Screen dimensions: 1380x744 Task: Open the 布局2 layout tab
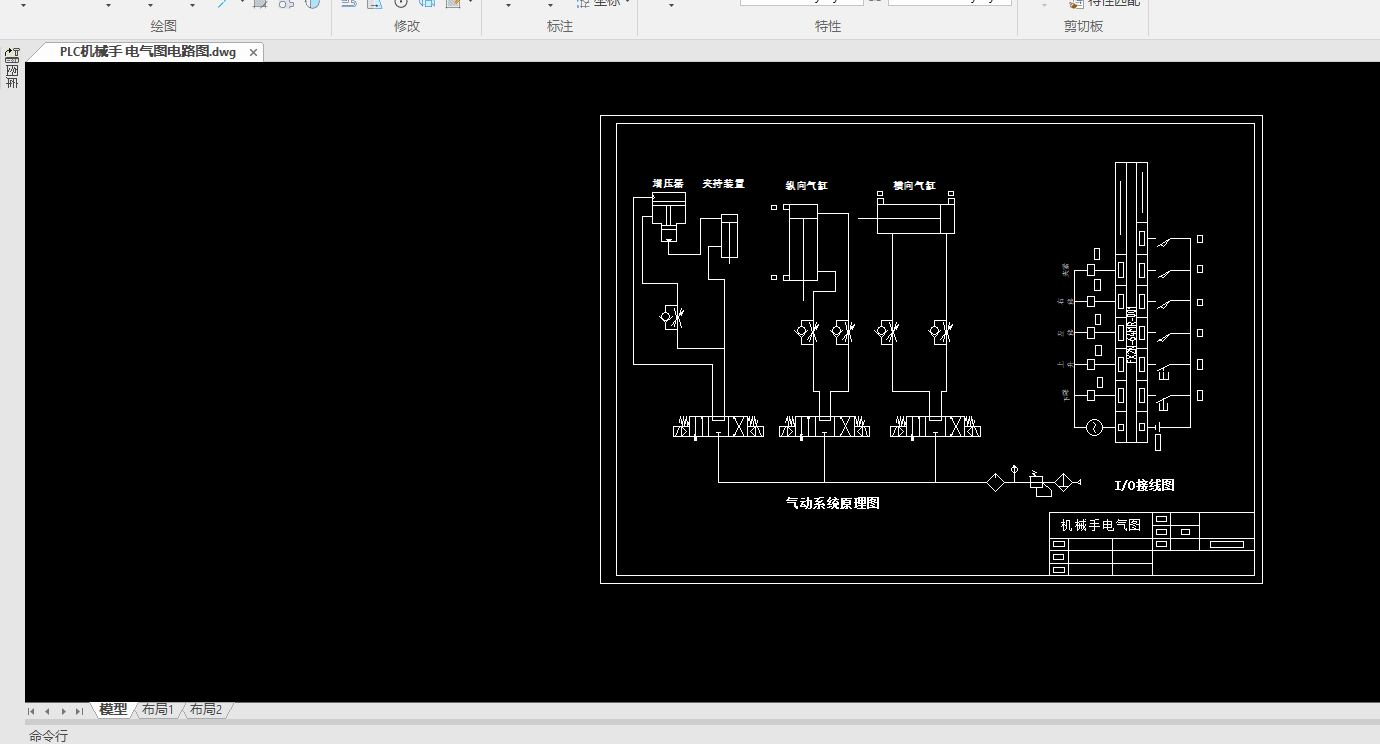[x=206, y=710]
